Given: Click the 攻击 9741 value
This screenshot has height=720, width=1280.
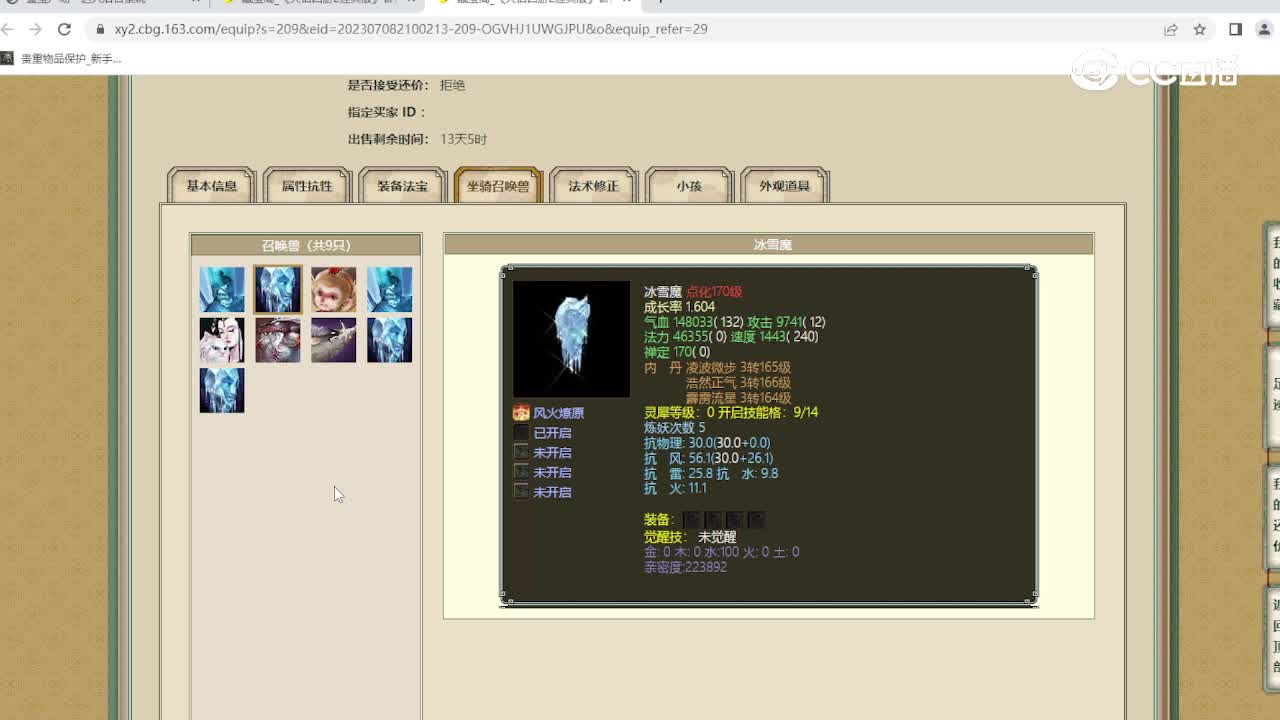Looking at the screenshot, I should click(x=787, y=322).
